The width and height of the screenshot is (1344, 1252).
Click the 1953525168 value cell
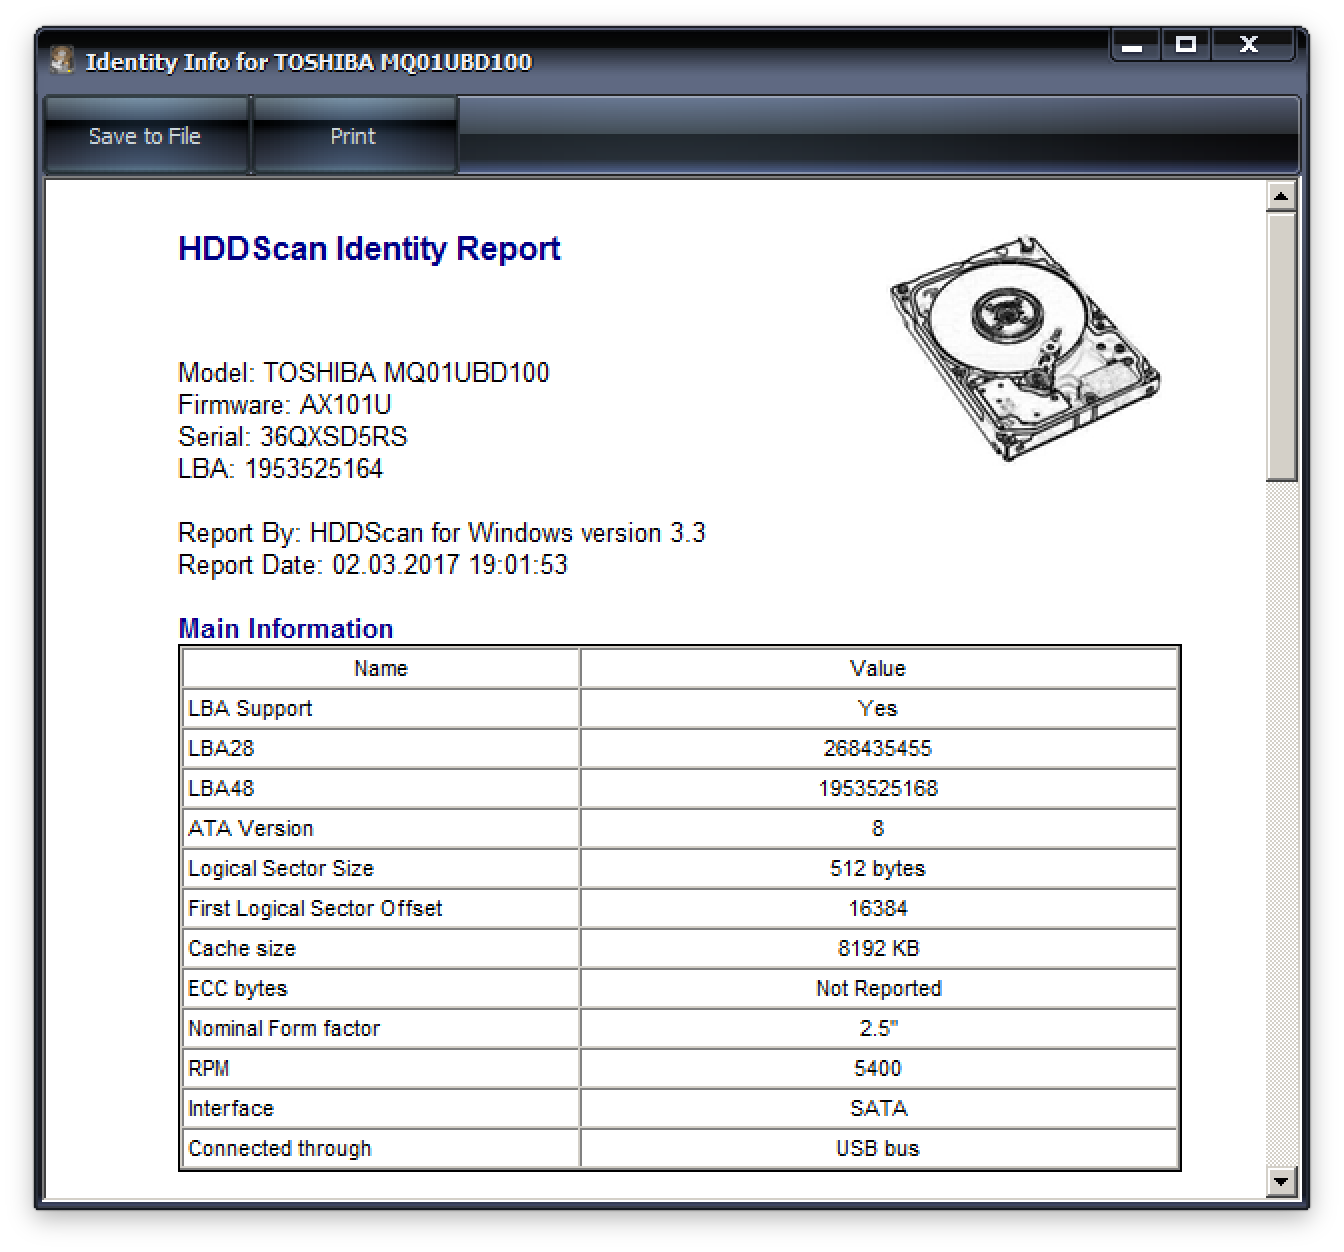(x=878, y=788)
